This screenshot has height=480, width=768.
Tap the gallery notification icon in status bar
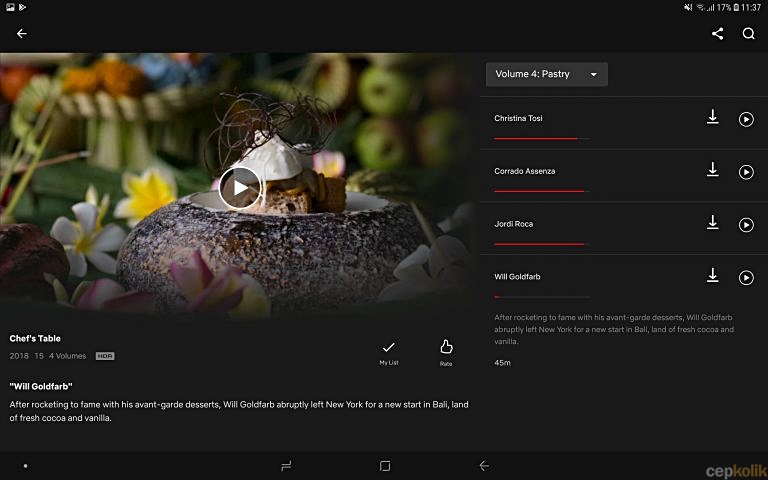[10, 7]
